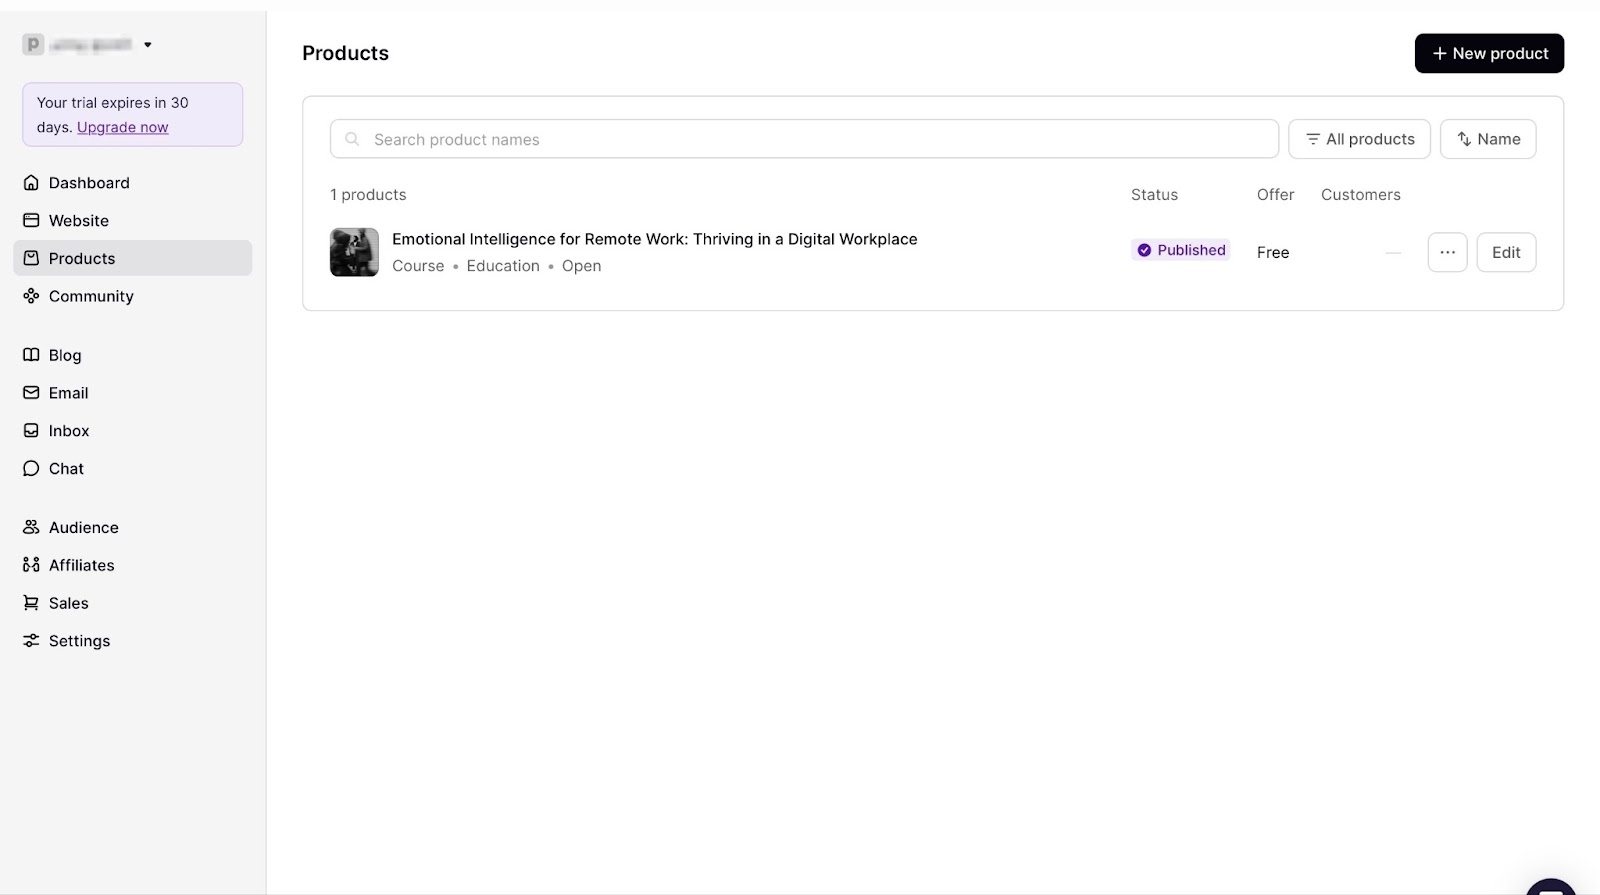Open the Dashboard home icon
This screenshot has width=1600, height=895.
pos(31,183)
